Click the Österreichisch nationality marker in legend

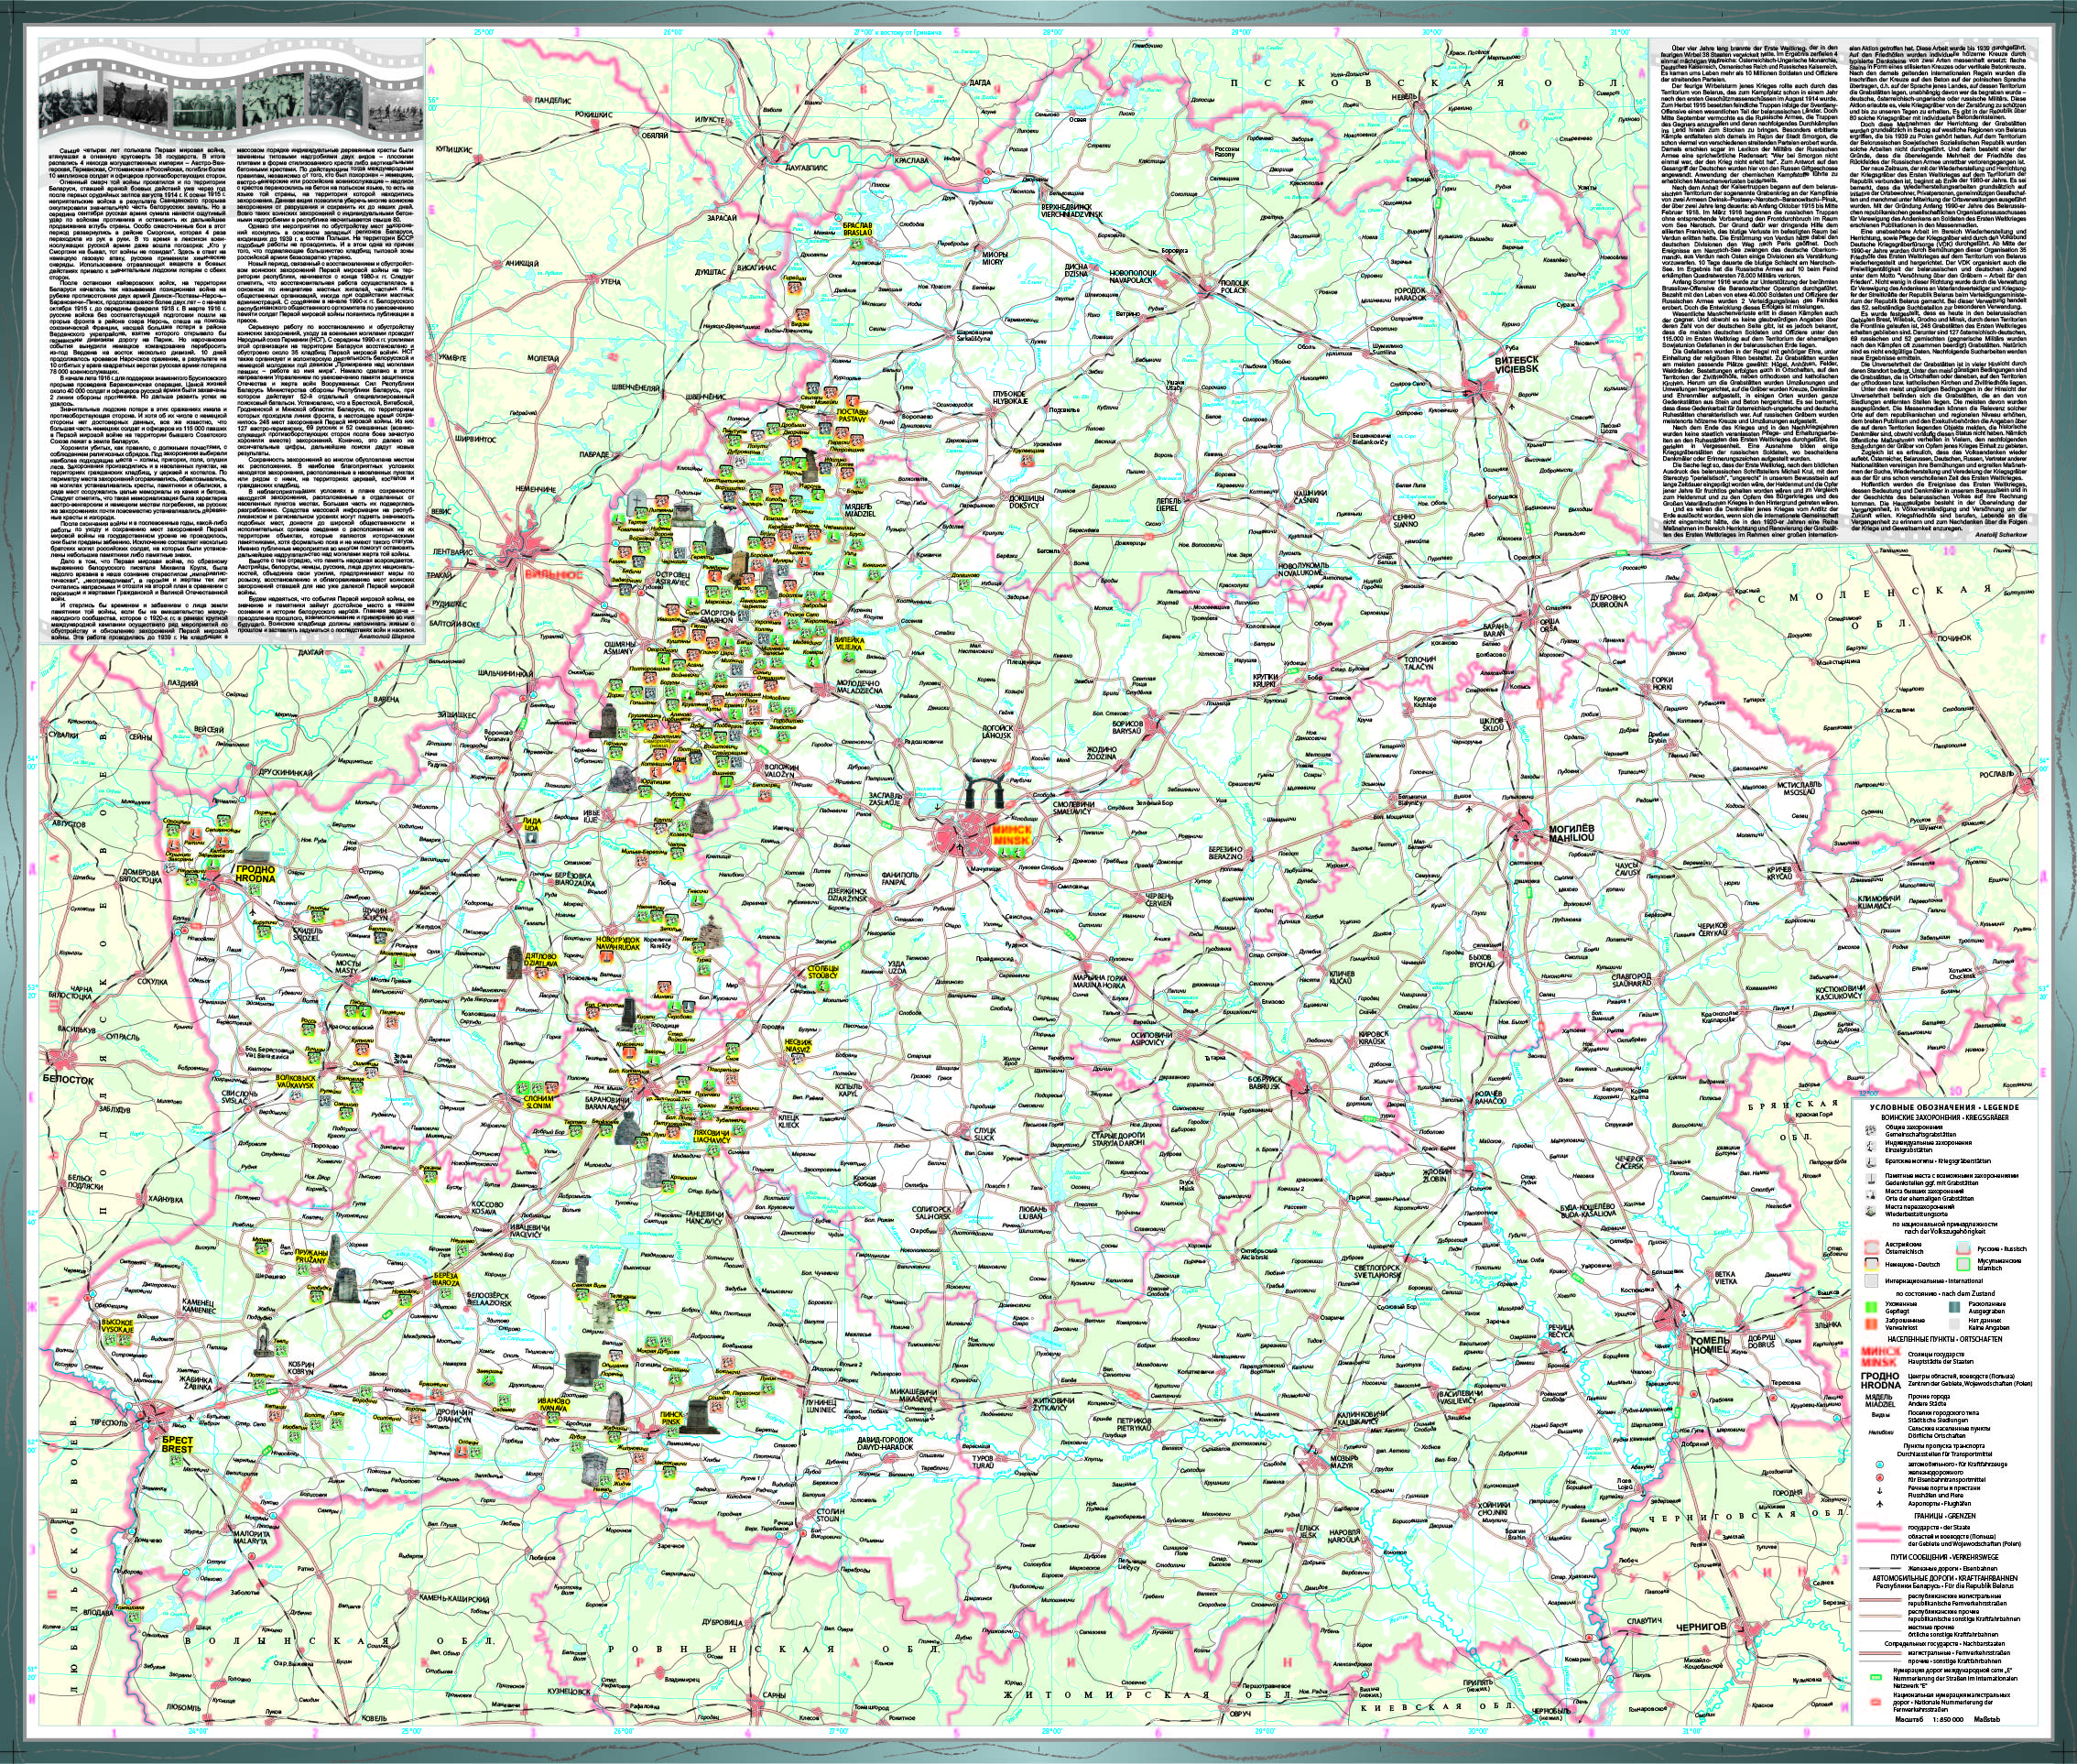[1872, 1248]
